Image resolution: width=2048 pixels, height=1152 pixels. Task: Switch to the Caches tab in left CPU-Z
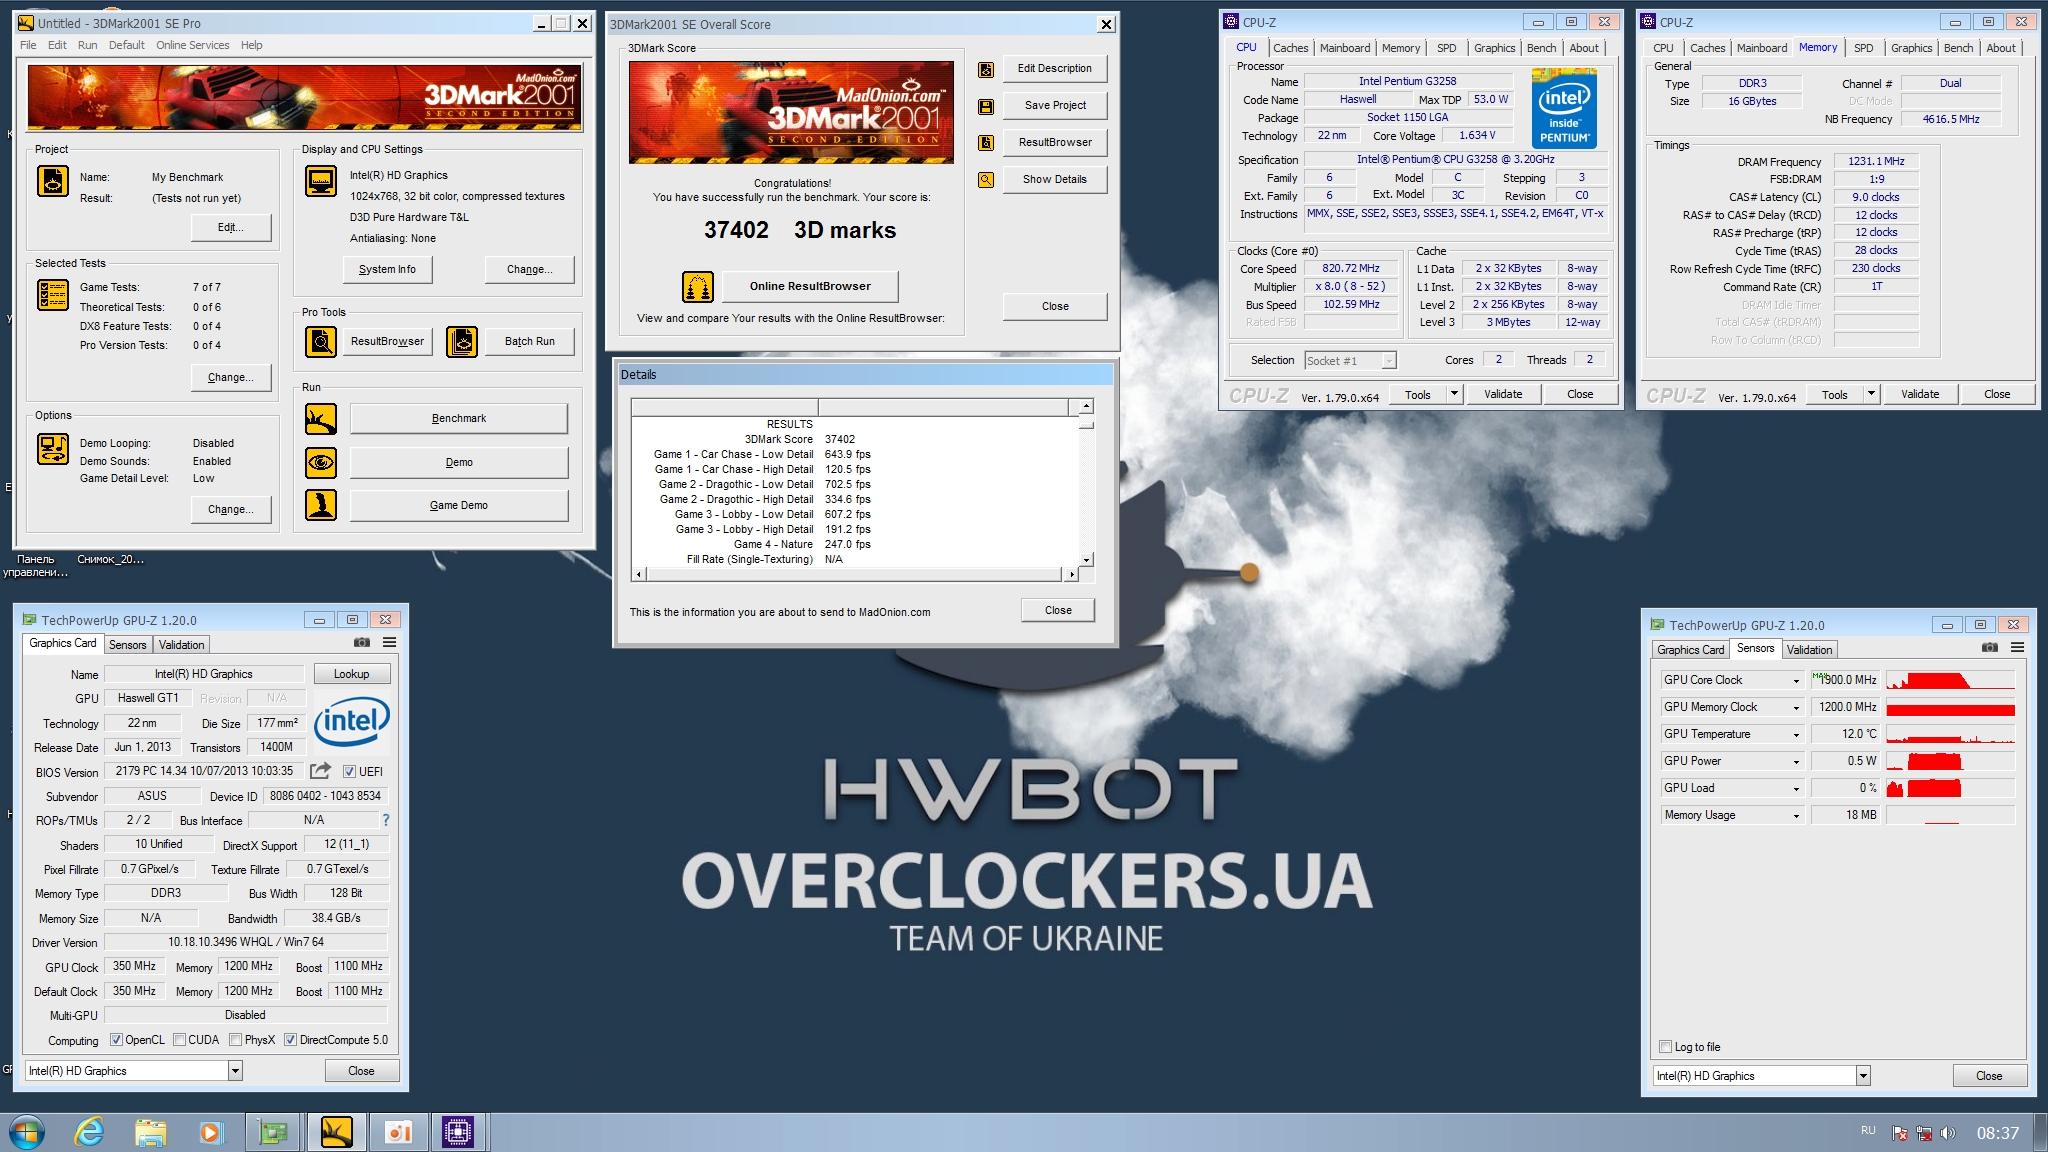pos(1290,48)
